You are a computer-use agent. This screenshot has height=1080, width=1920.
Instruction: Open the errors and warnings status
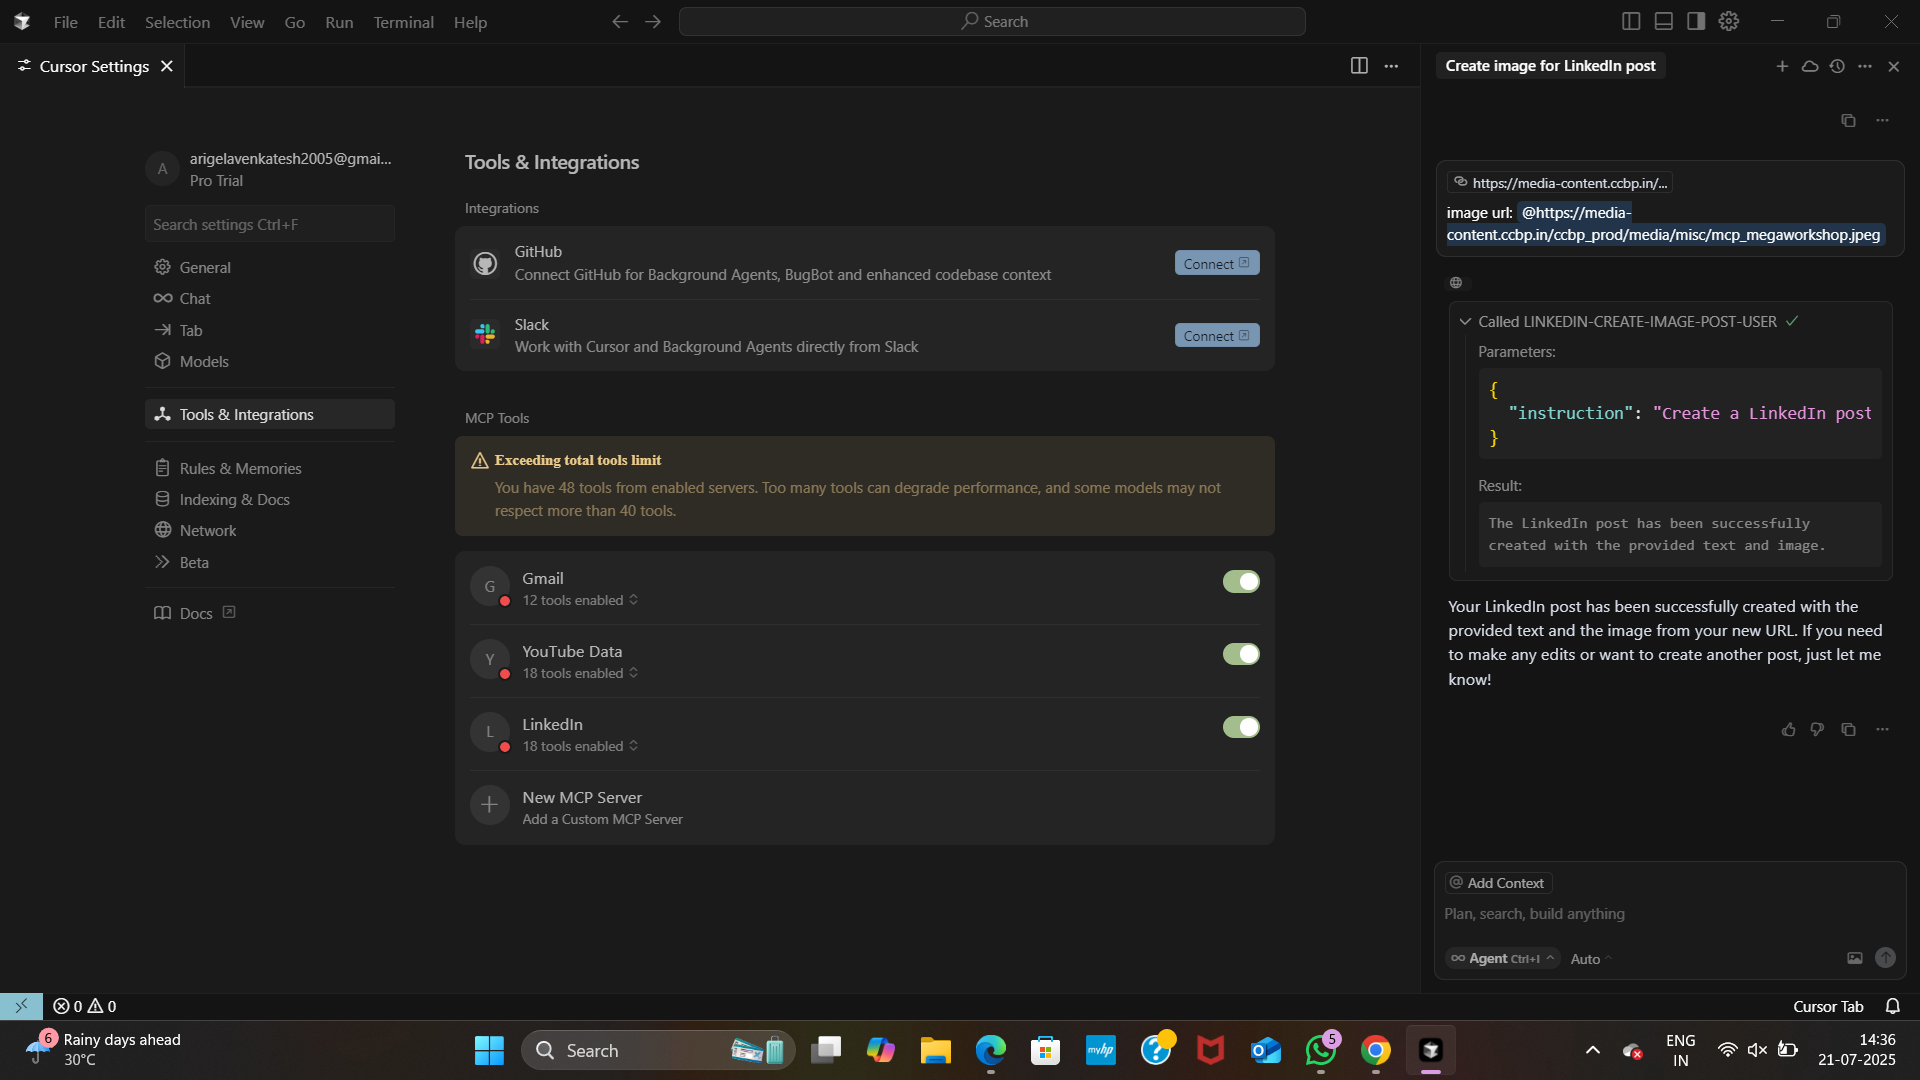coord(85,1006)
